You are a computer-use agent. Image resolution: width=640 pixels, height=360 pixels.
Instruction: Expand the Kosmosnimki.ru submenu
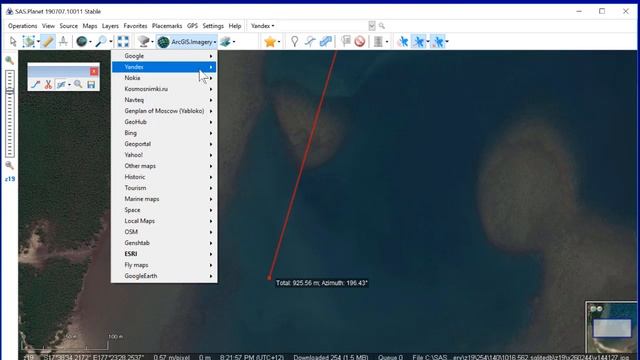point(164,89)
